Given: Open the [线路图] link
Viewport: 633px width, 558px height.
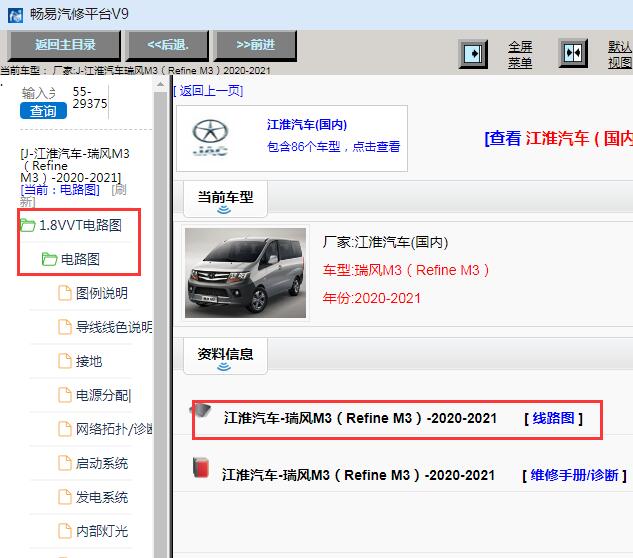Looking at the screenshot, I should [553, 418].
